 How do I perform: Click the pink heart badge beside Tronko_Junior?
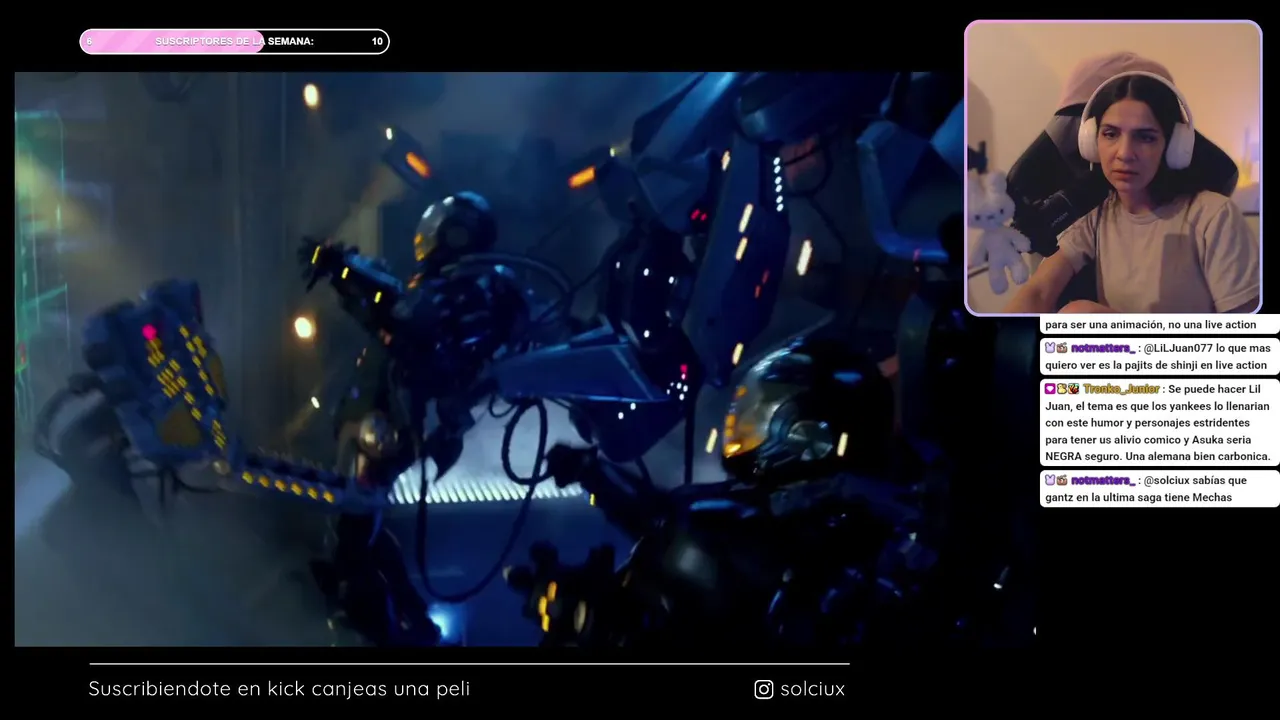[x=1050, y=389]
